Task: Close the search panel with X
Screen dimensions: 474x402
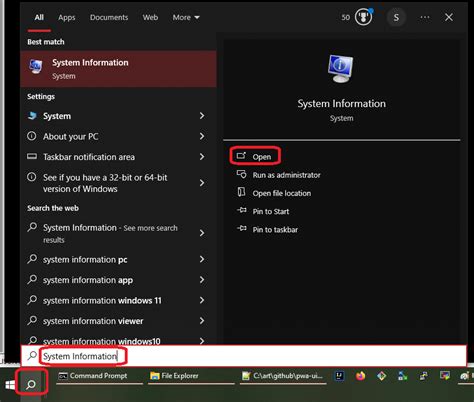Action: pos(449,17)
